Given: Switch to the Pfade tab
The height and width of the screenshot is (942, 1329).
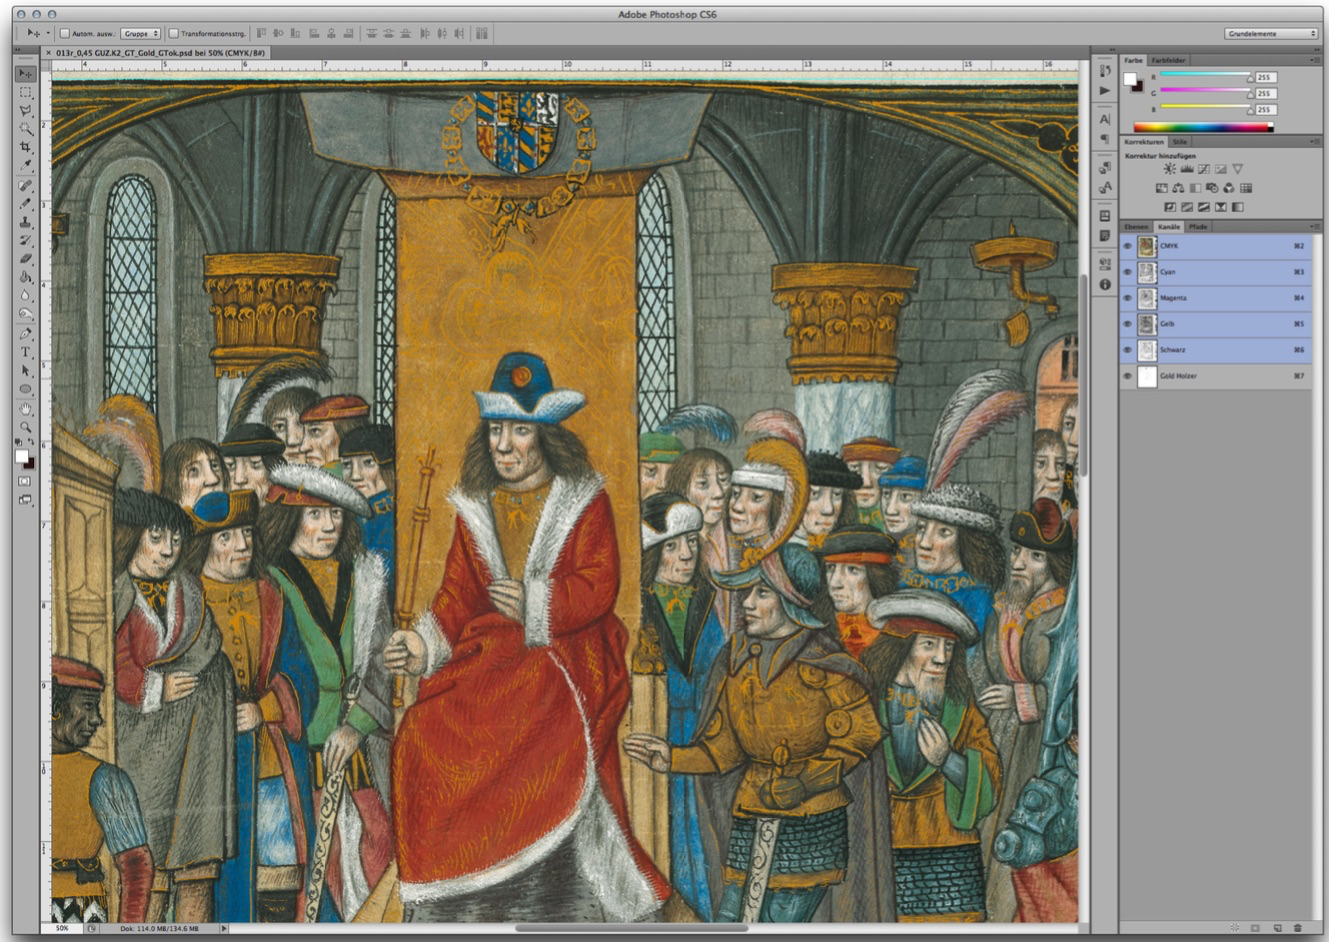Looking at the screenshot, I should (x=1198, y=227).
